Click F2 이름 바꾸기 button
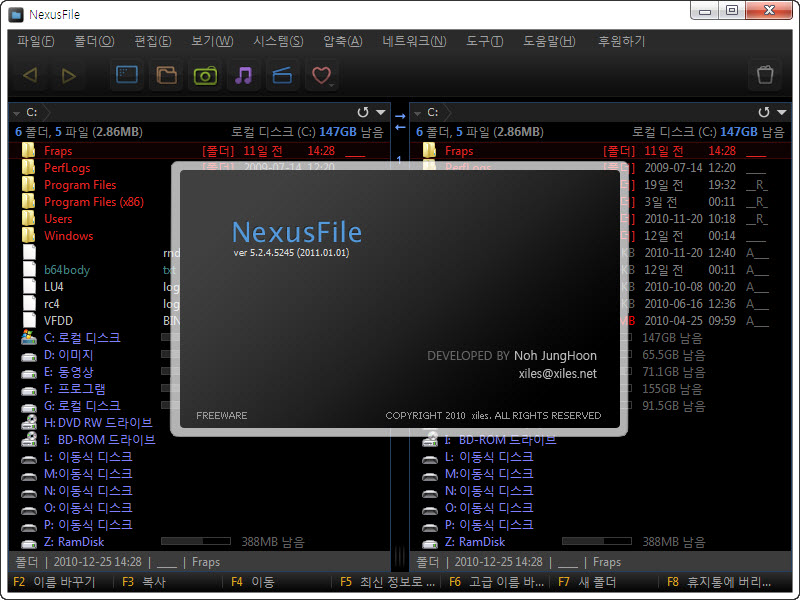This screenshot has width=800, height=600. 55,582
